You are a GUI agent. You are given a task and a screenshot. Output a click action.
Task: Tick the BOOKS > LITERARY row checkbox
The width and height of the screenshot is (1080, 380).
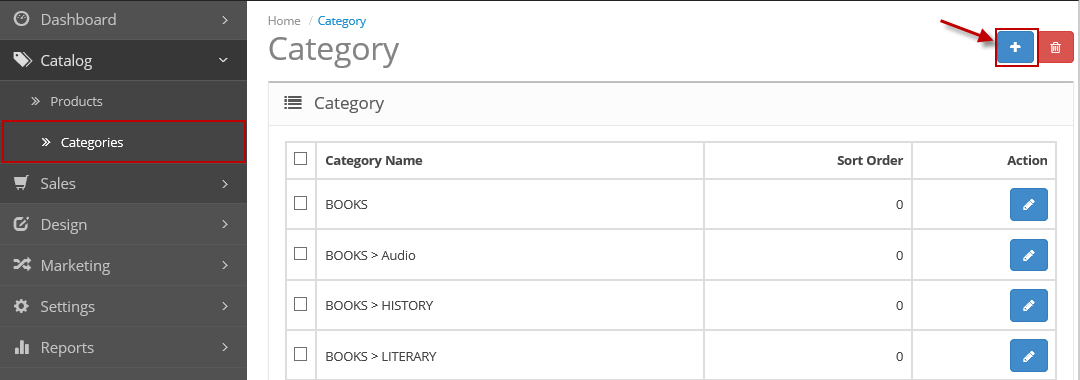pos(300,355)
